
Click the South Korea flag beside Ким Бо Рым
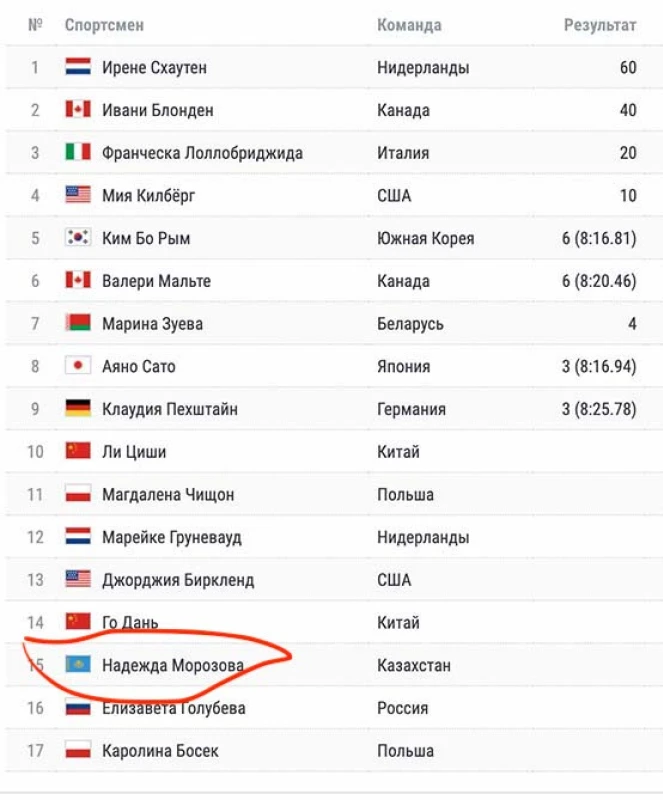click(78, 238)
